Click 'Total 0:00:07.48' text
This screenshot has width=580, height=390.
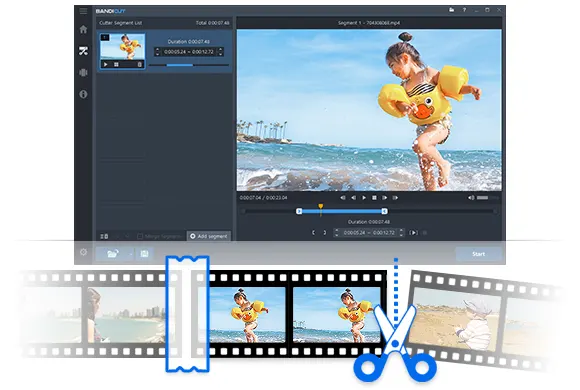[x=212, y=23]
